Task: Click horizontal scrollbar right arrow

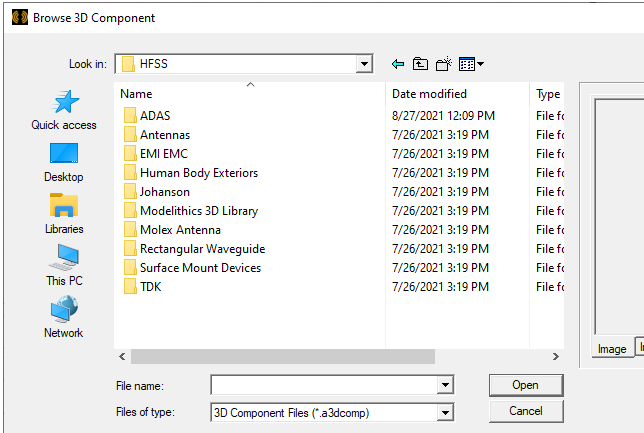Action: click(x=556, y=357)
